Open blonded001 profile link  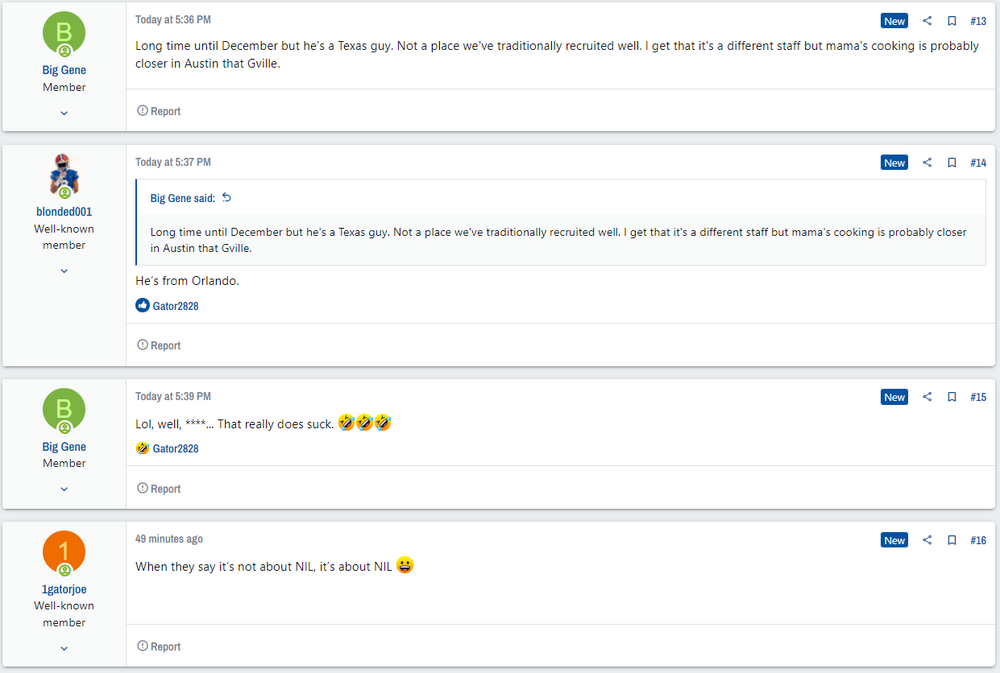[64, 212]
